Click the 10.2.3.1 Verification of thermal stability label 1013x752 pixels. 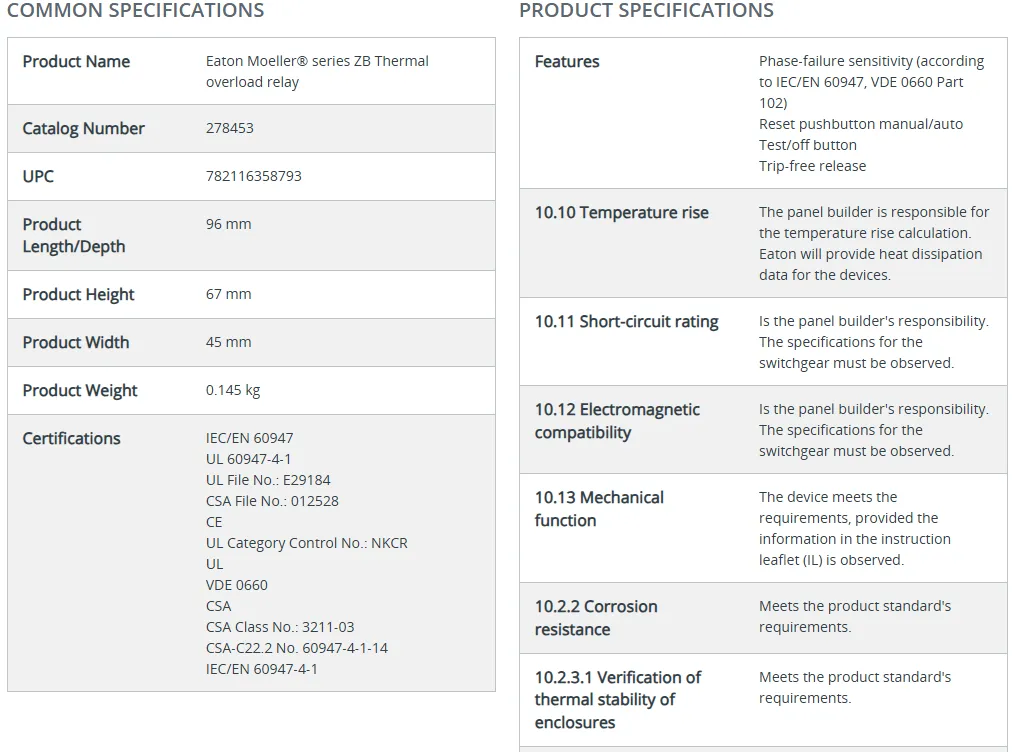[x=617, y=699]
